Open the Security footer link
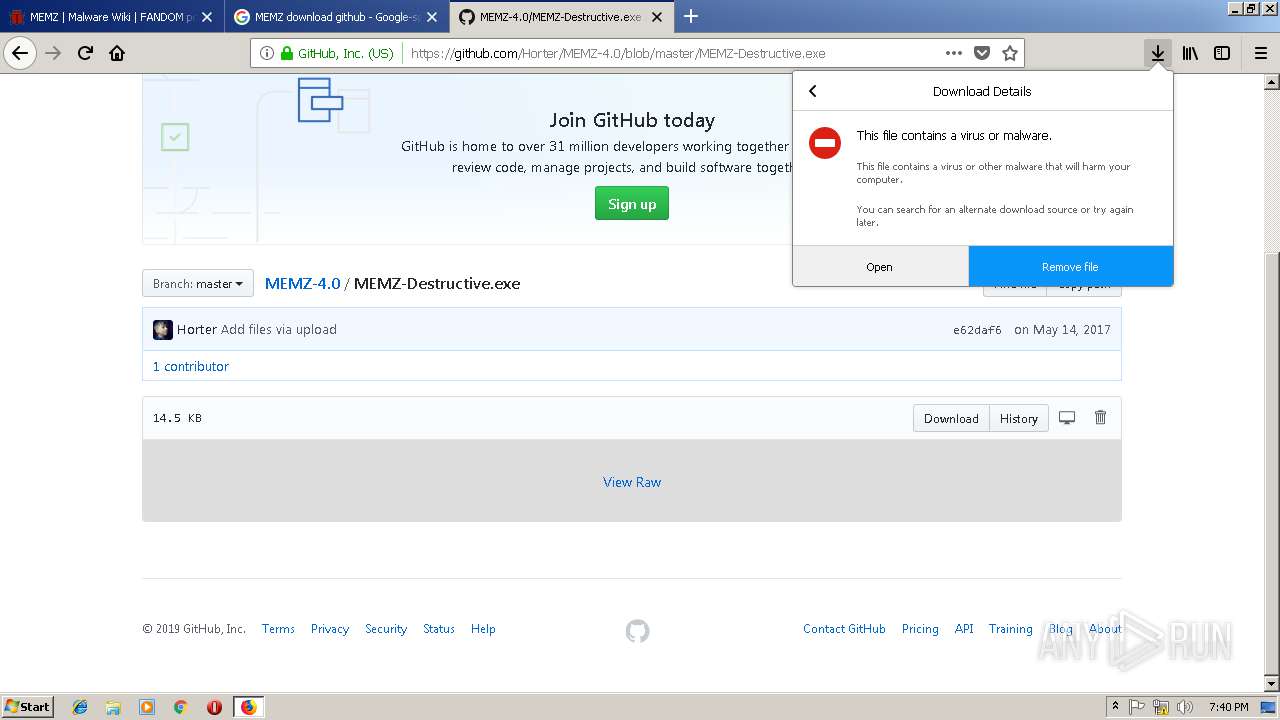The image size is (1280, 720). click(x=386, y=629)
